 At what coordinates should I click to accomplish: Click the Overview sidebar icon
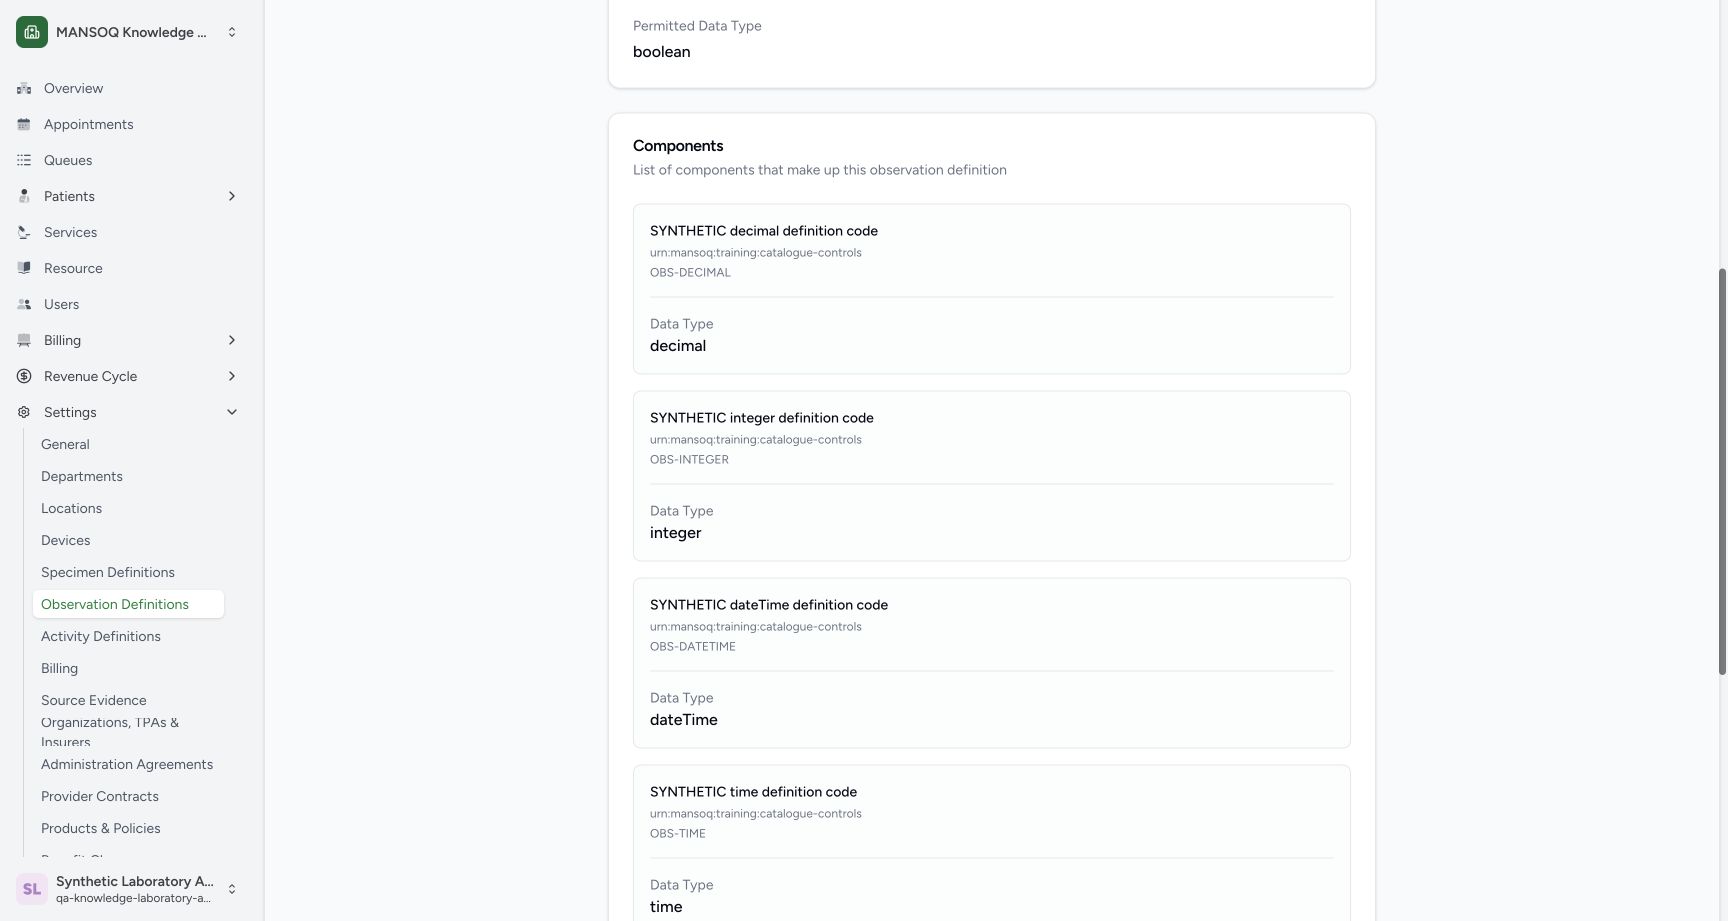click(24, 88)
